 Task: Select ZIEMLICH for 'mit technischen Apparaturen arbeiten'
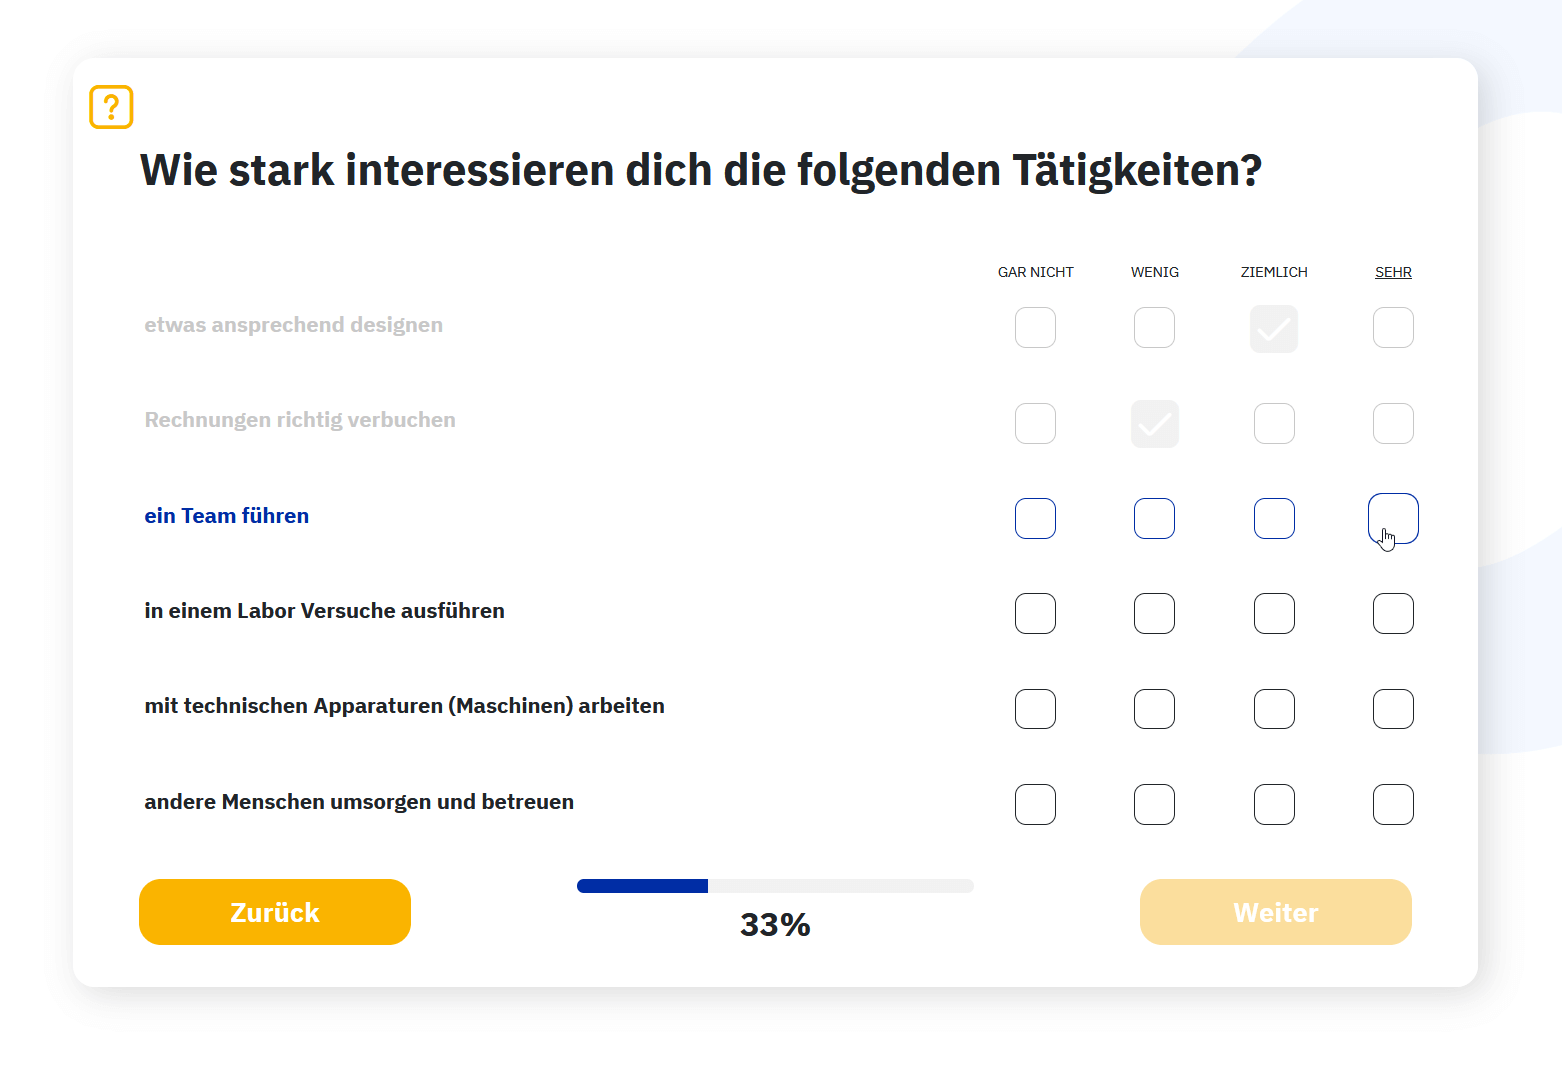[x=1274, y=708]
